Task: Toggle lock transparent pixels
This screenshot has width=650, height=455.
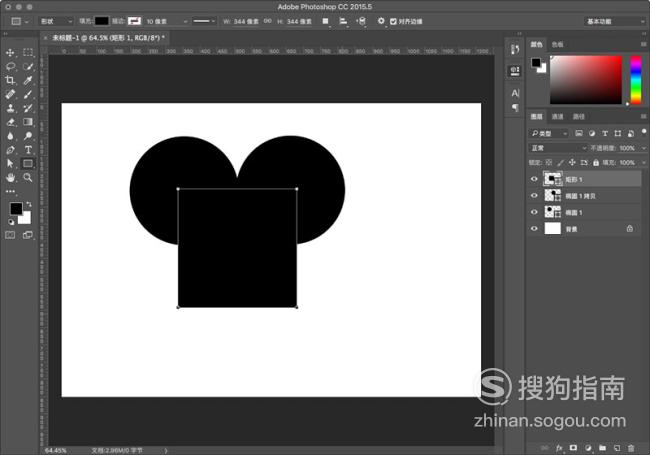Action: click(548, 162)
